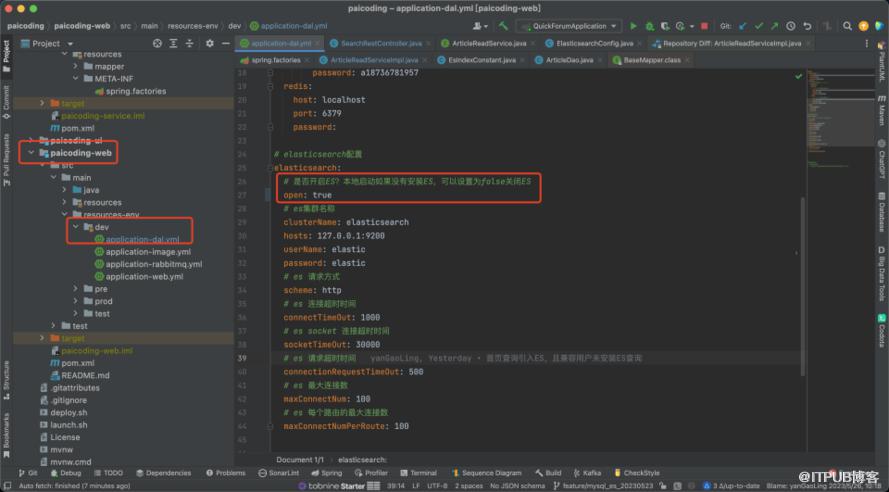Open the Database side panel

point(882,211)
